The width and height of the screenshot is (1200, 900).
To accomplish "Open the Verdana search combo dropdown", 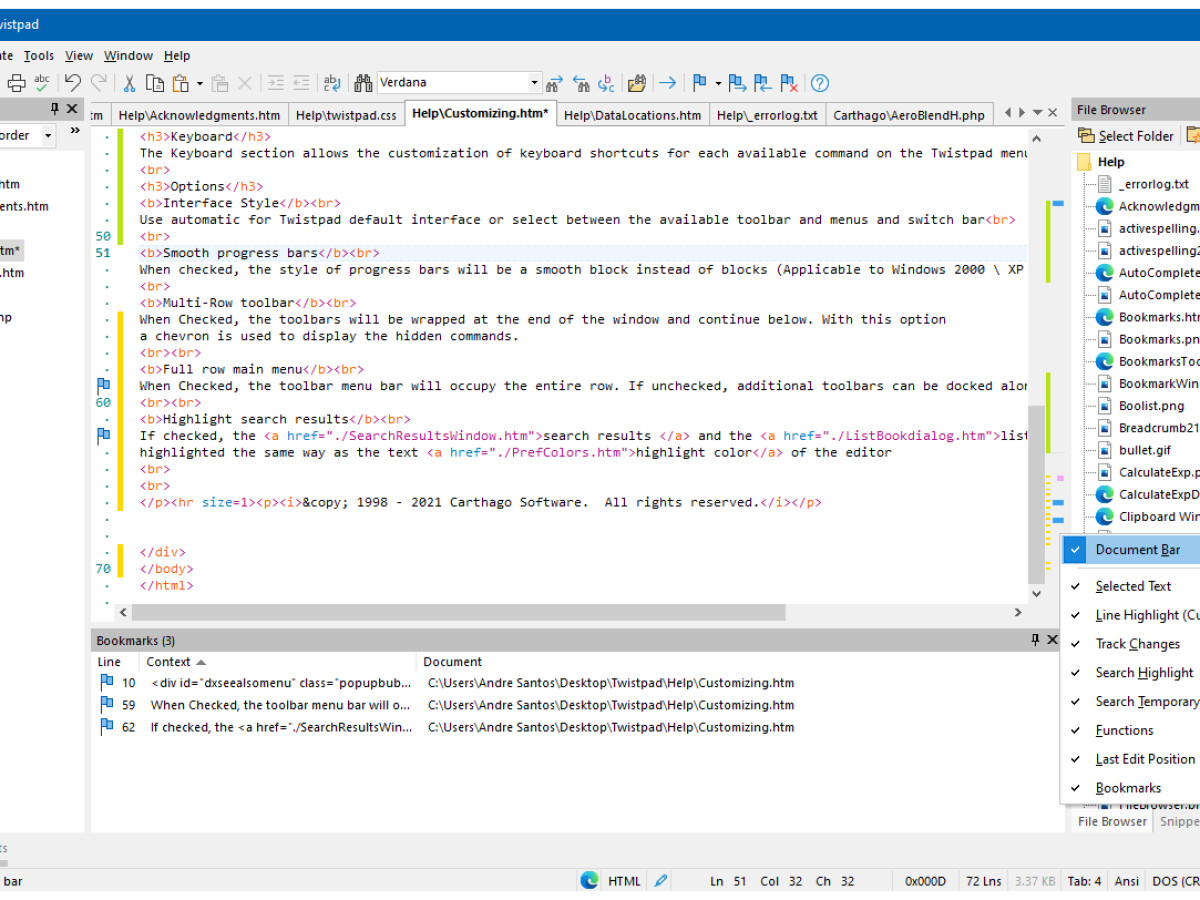I will coord(534,83).
